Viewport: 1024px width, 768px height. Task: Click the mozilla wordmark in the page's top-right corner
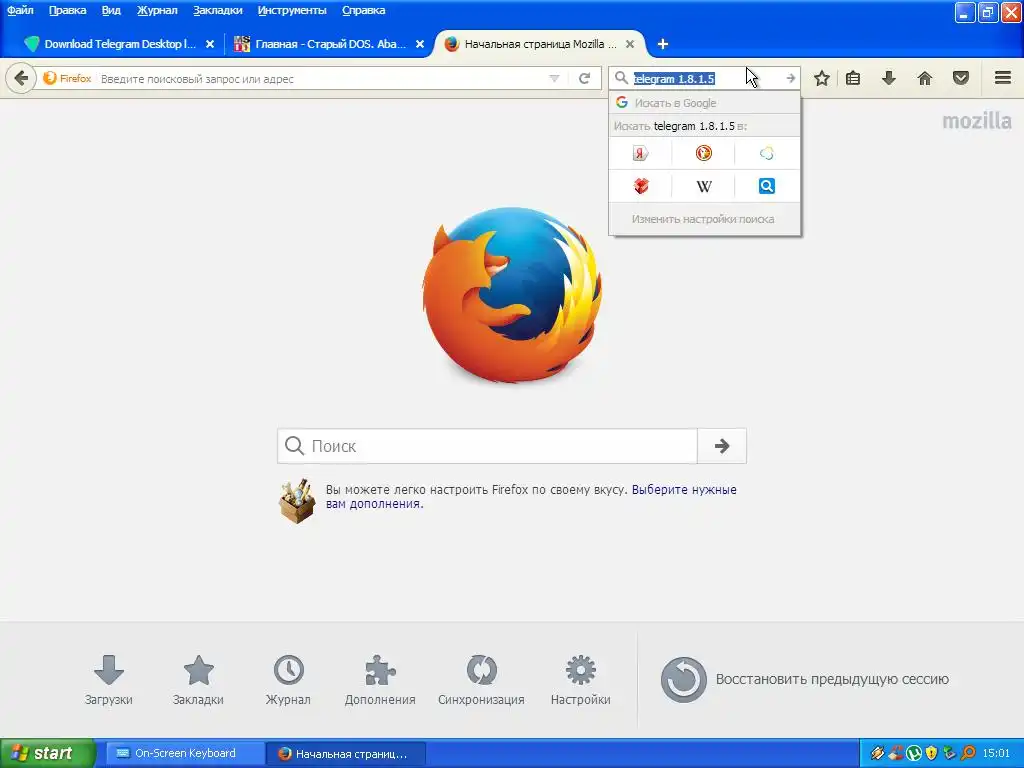(976, 121)
